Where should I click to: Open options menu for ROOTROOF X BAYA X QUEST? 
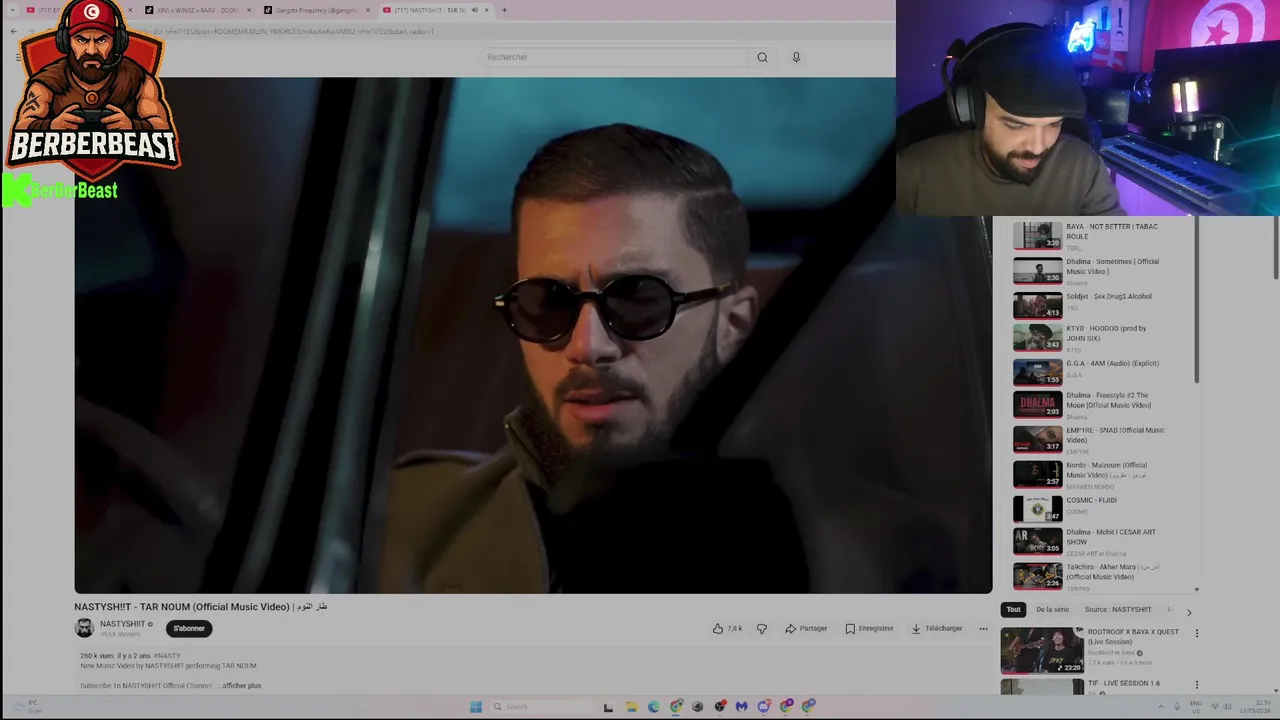pyautogui.click(x=1196, y=633)
